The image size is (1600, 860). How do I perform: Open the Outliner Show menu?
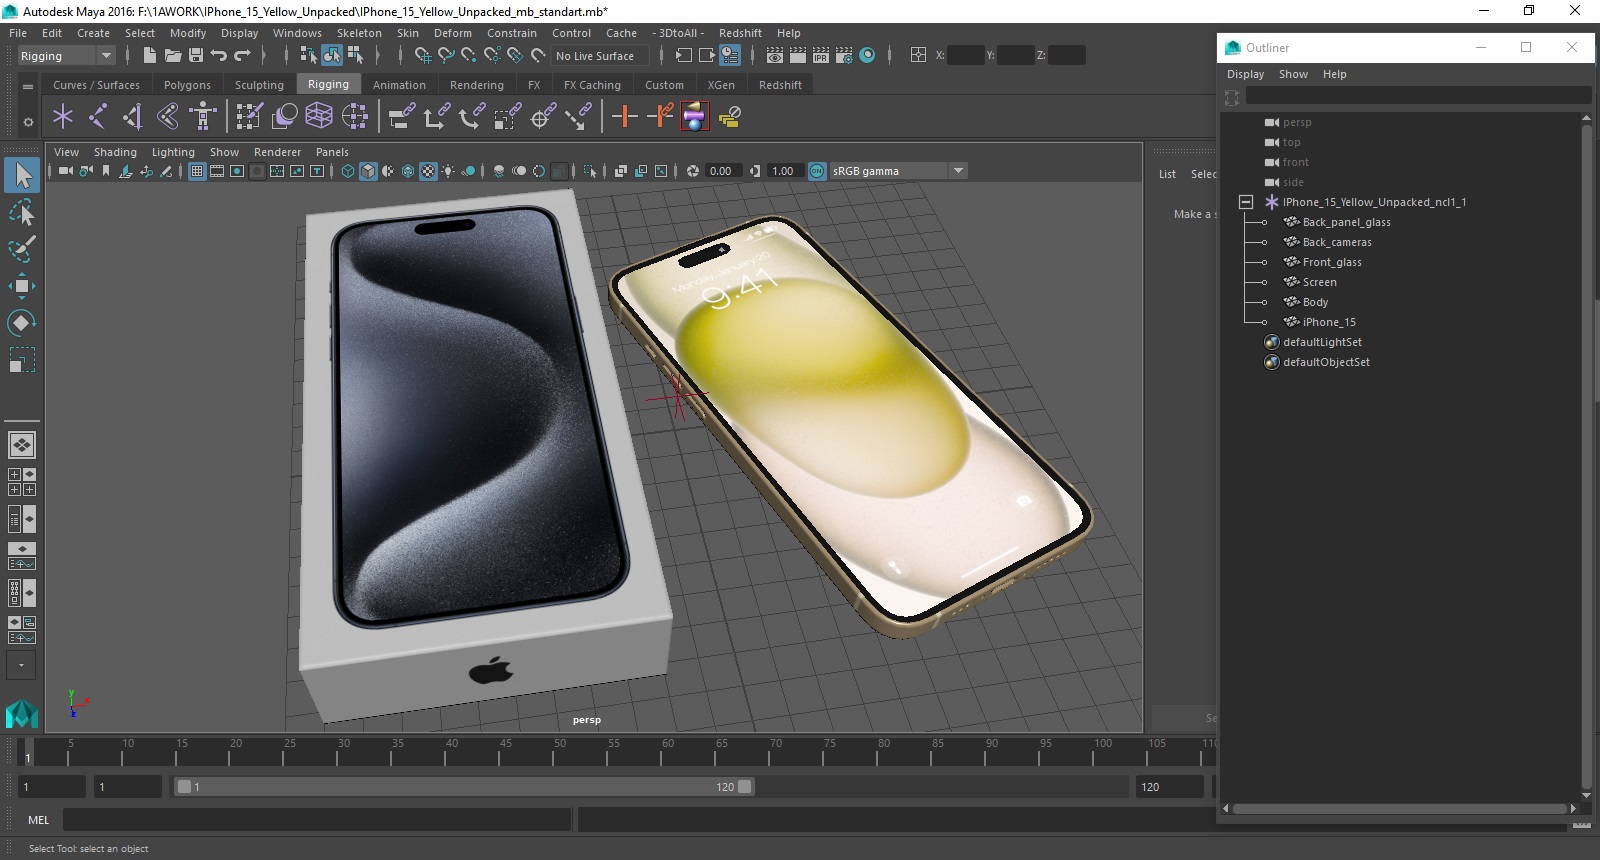point(1293,74)
